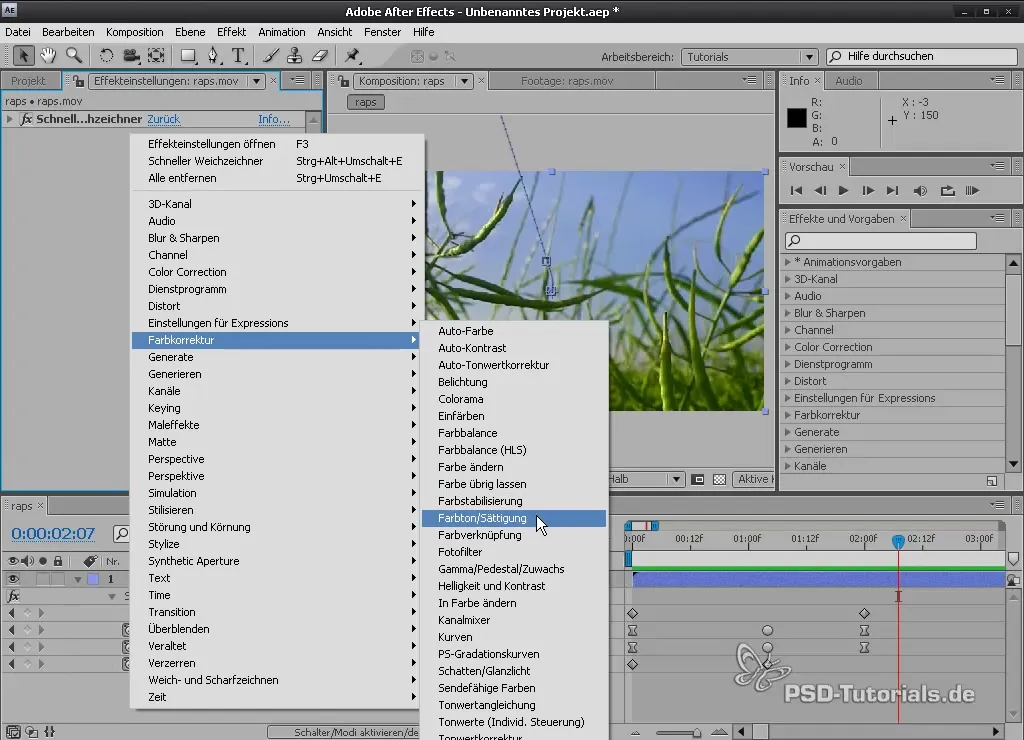This screenshot has width=1024, height=740.
Task: Select the Puppet Pin tool
Action: coord(353,56)
